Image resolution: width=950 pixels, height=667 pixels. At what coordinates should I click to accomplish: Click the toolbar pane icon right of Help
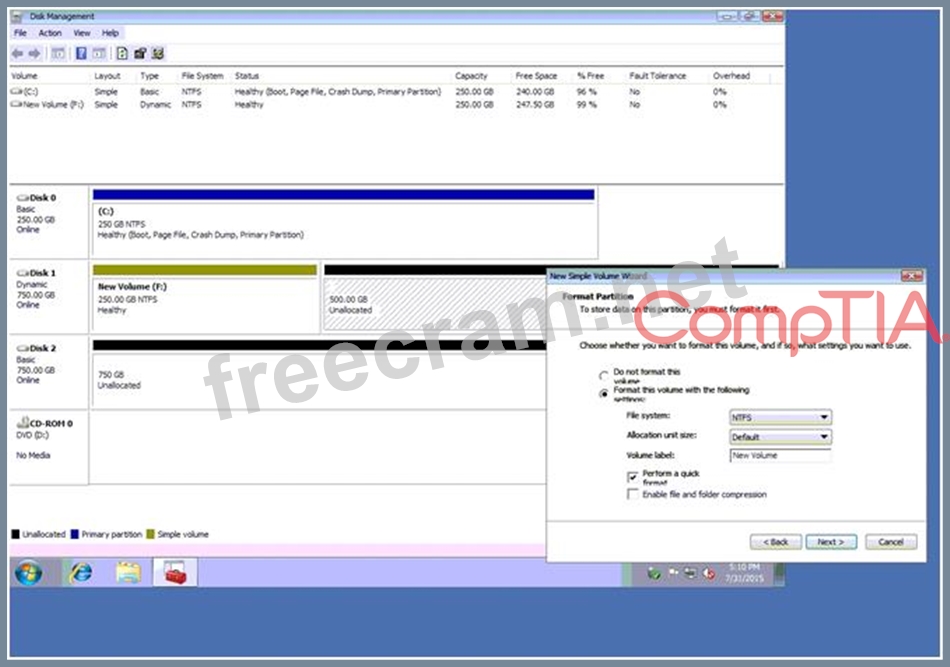tap(99, 54)
